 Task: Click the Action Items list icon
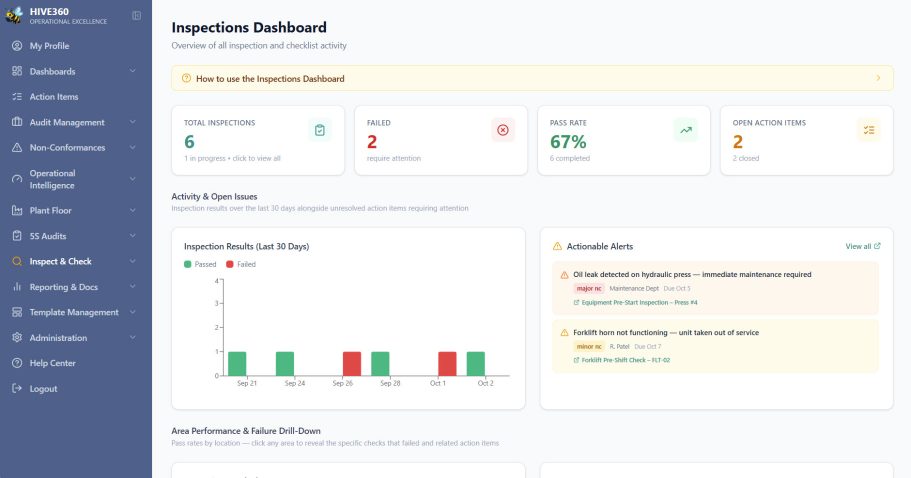tap(17, 97)
